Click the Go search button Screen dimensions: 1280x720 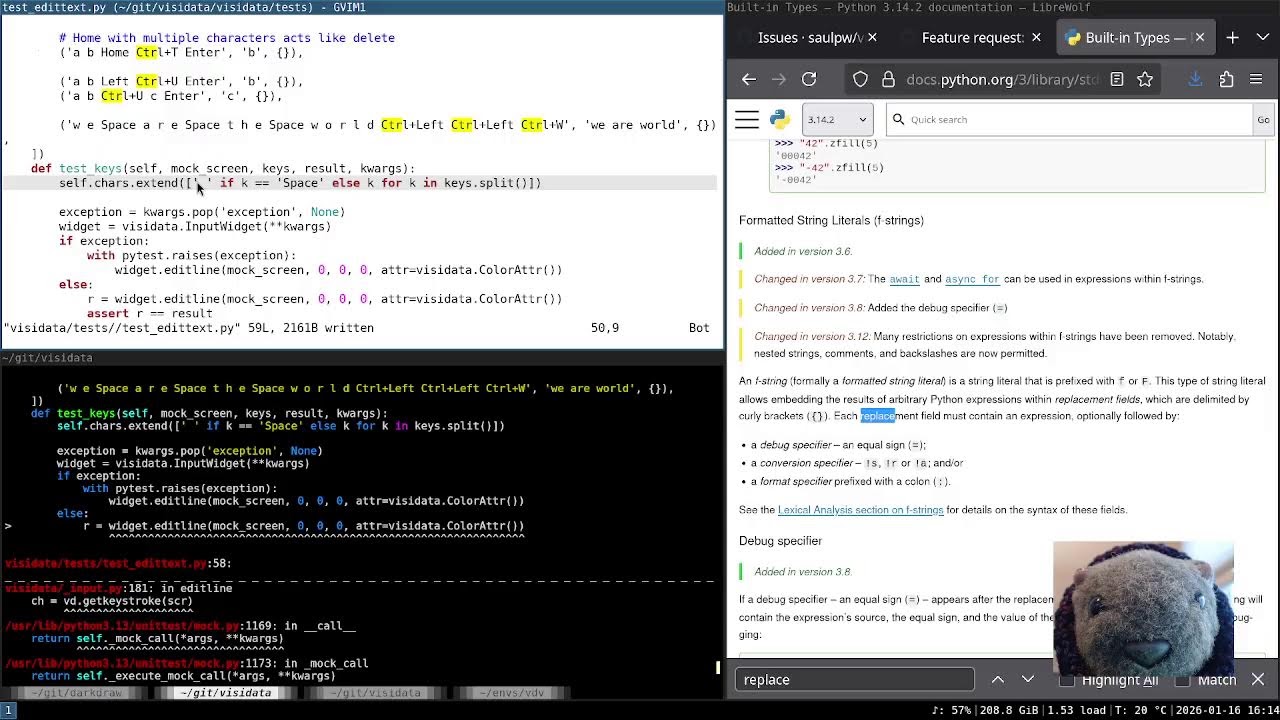tap(1263, 120)
